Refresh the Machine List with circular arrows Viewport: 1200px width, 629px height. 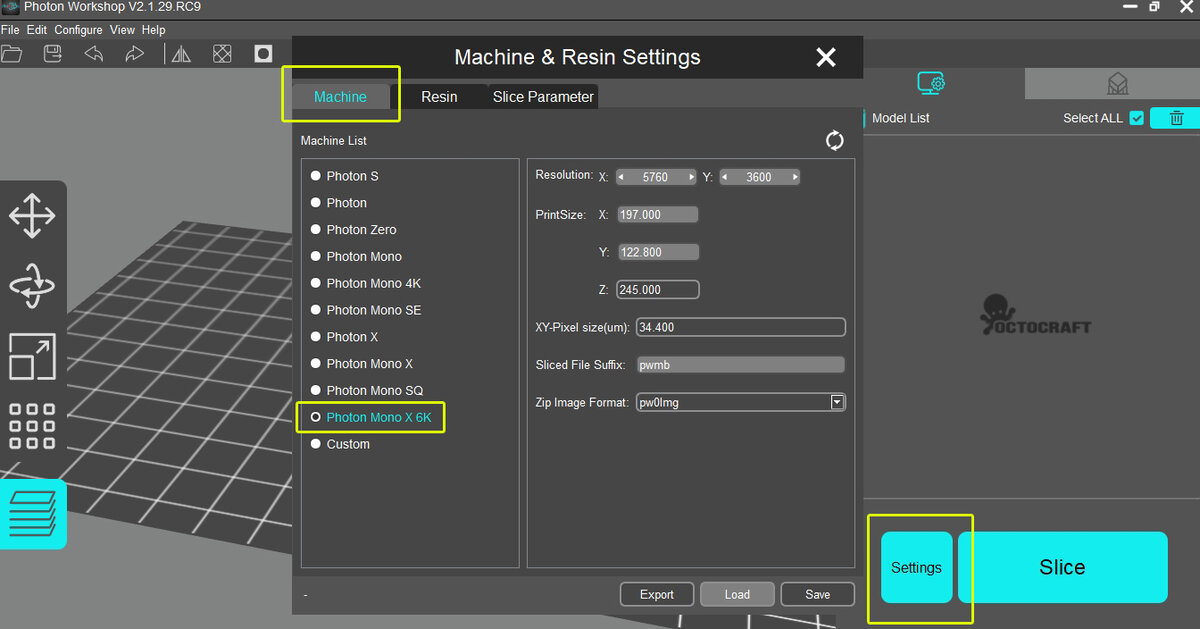pos(835,141)
